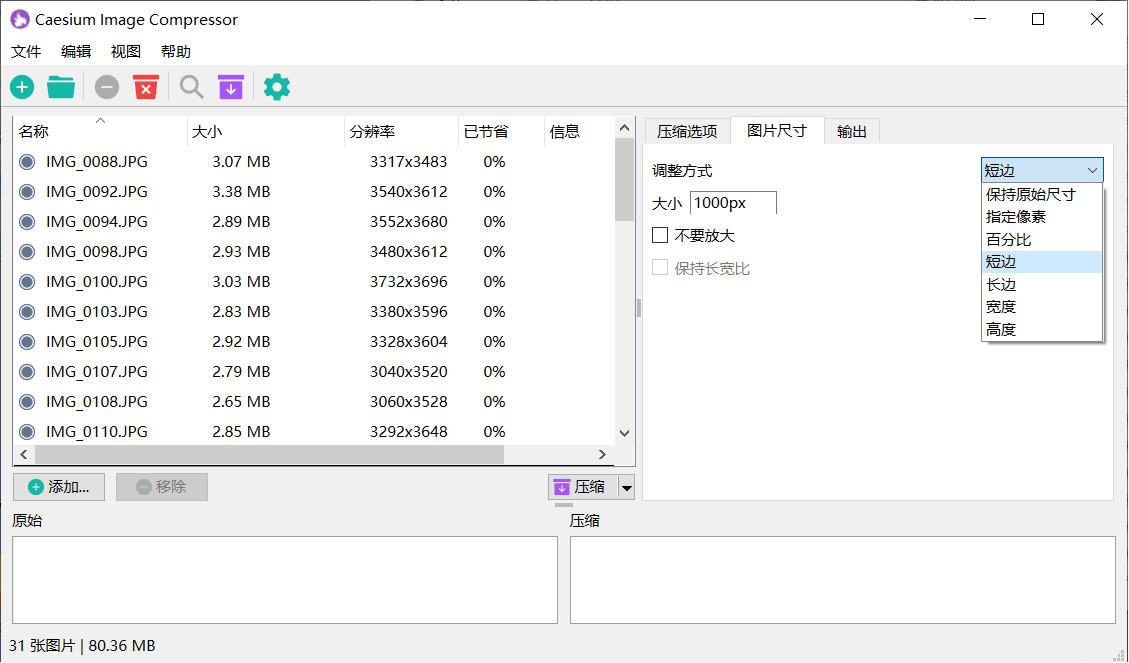Click the 大小 pixel input field
1129x663 pixels.
(x=732, y=203)
